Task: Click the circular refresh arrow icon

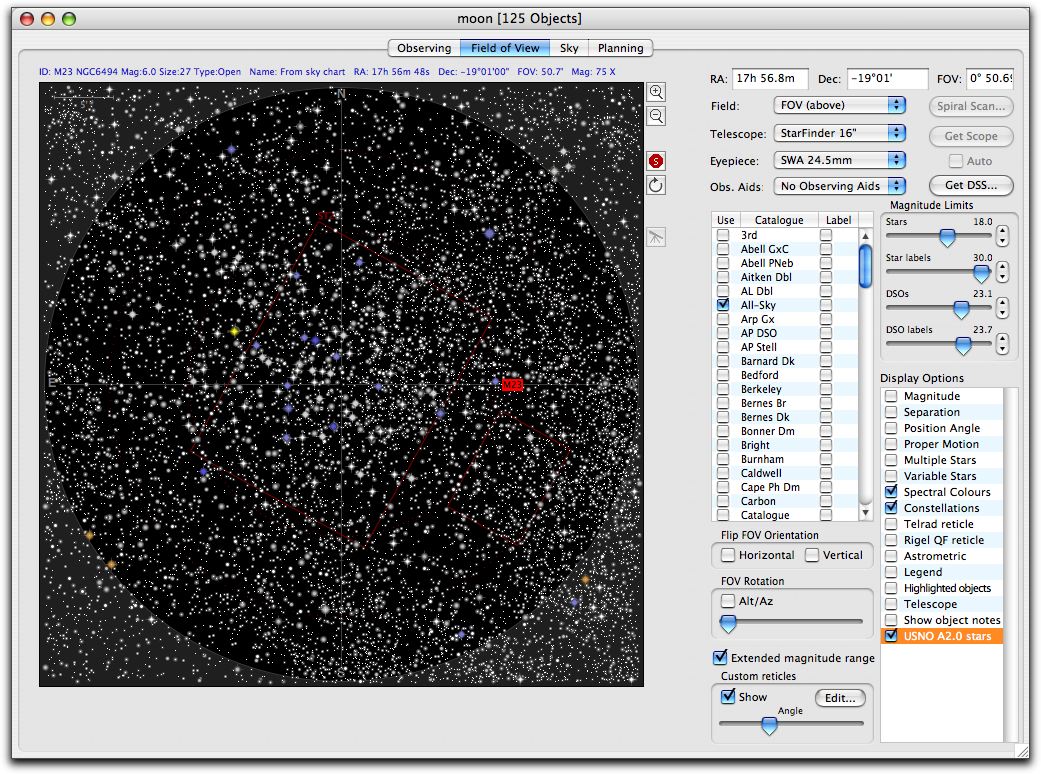Action: [657, 185]
